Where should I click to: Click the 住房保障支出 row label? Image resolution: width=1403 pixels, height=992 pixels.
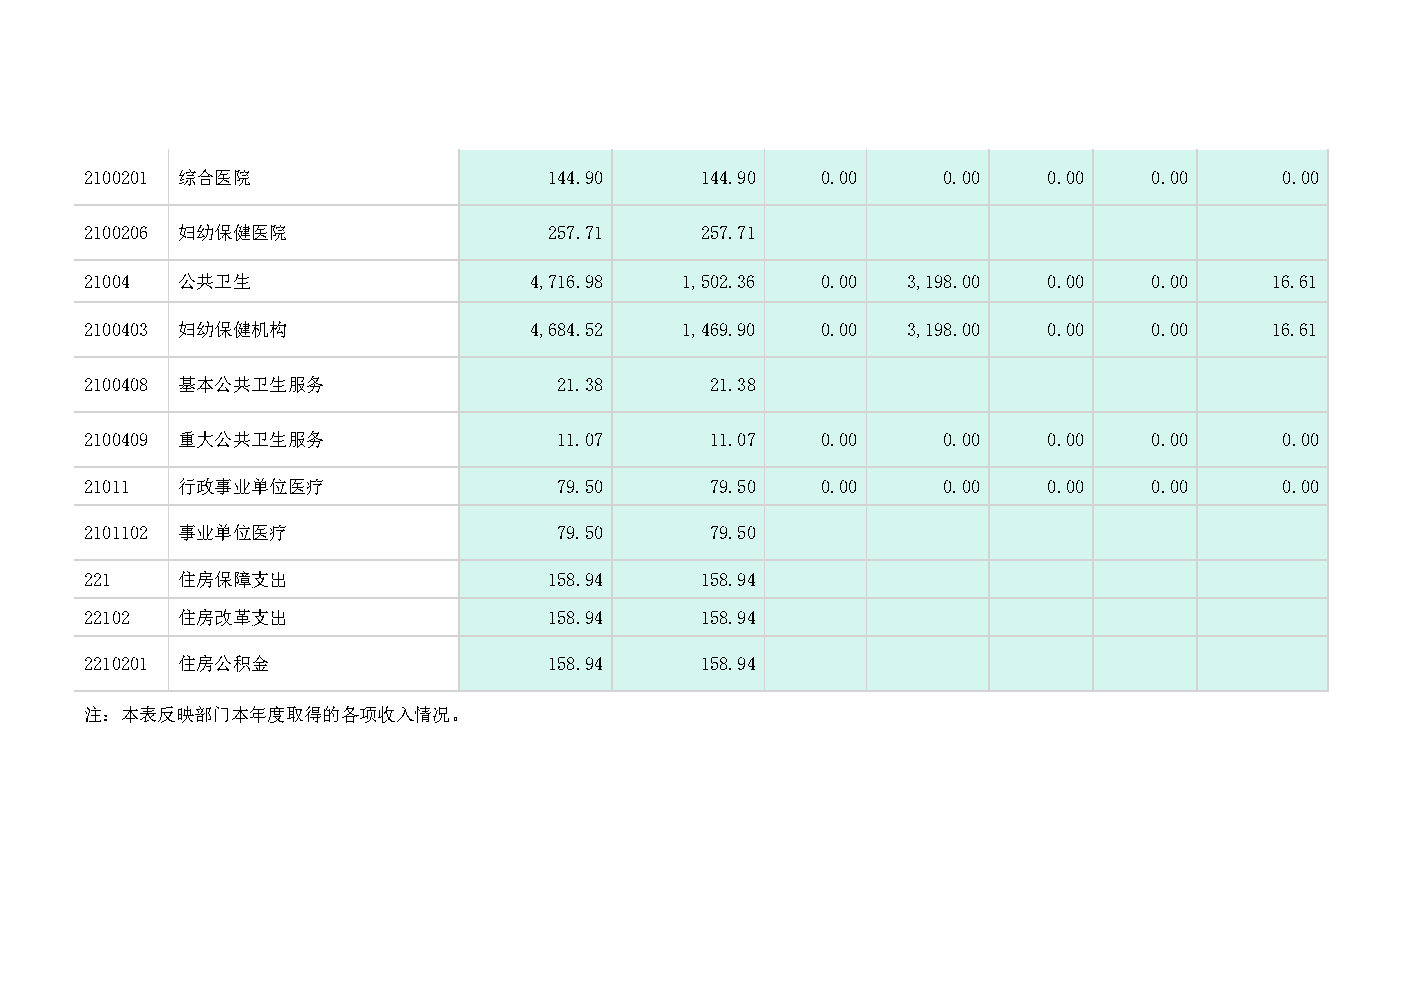click(232, 580)
